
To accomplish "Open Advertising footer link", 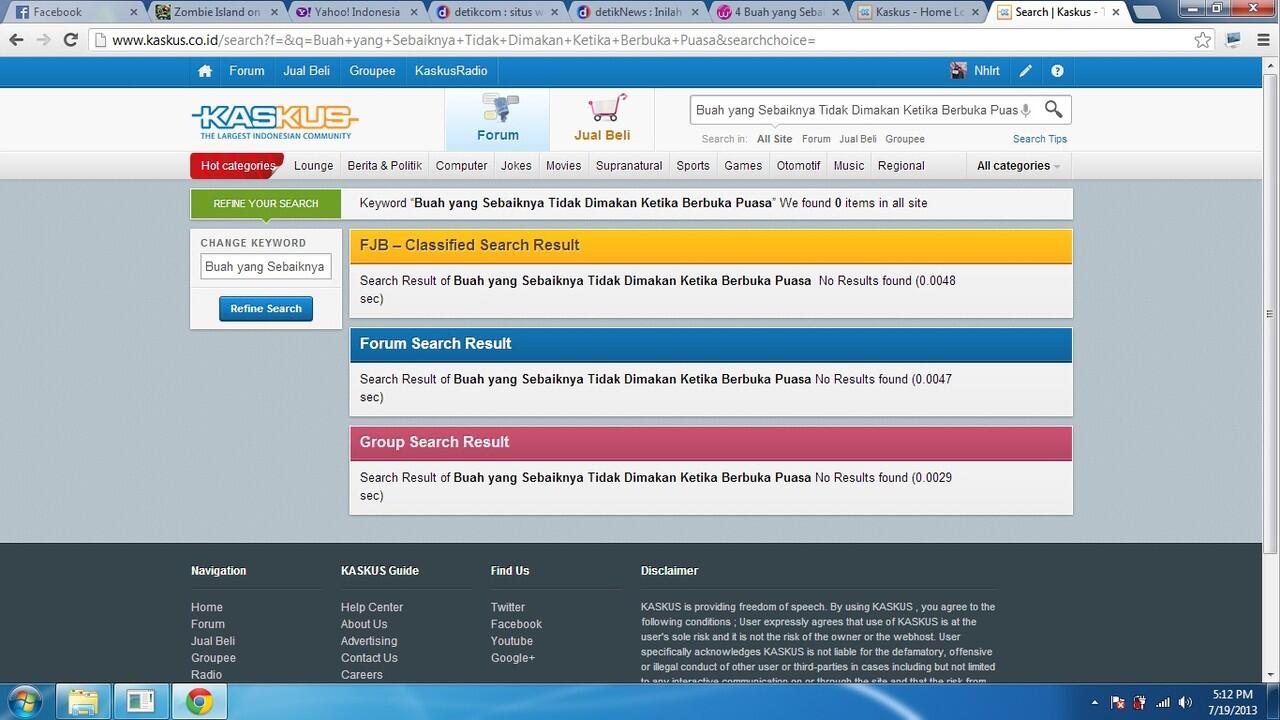I will coord(369,641).
